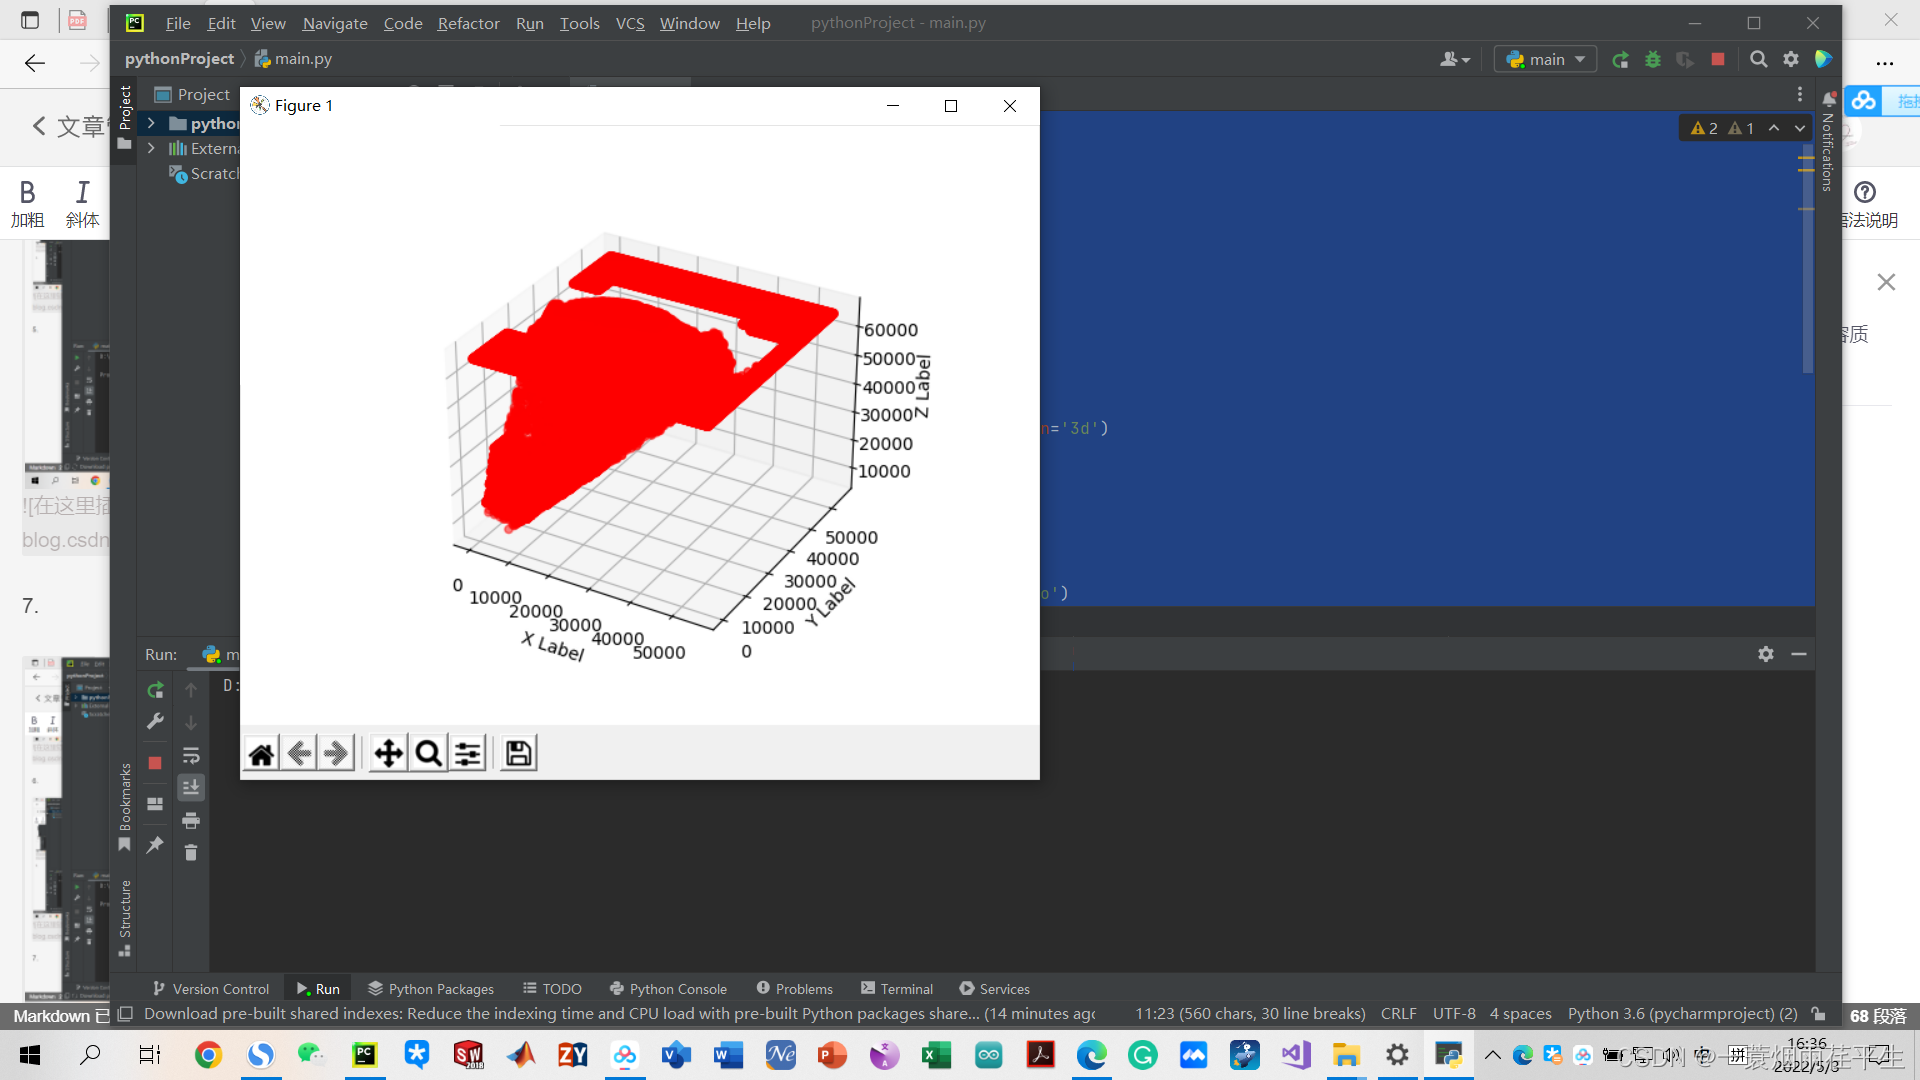Open IDE settings gear in the top toolbar
The height and width of the screenshot is (1080, 1920).
[1791, 60]
